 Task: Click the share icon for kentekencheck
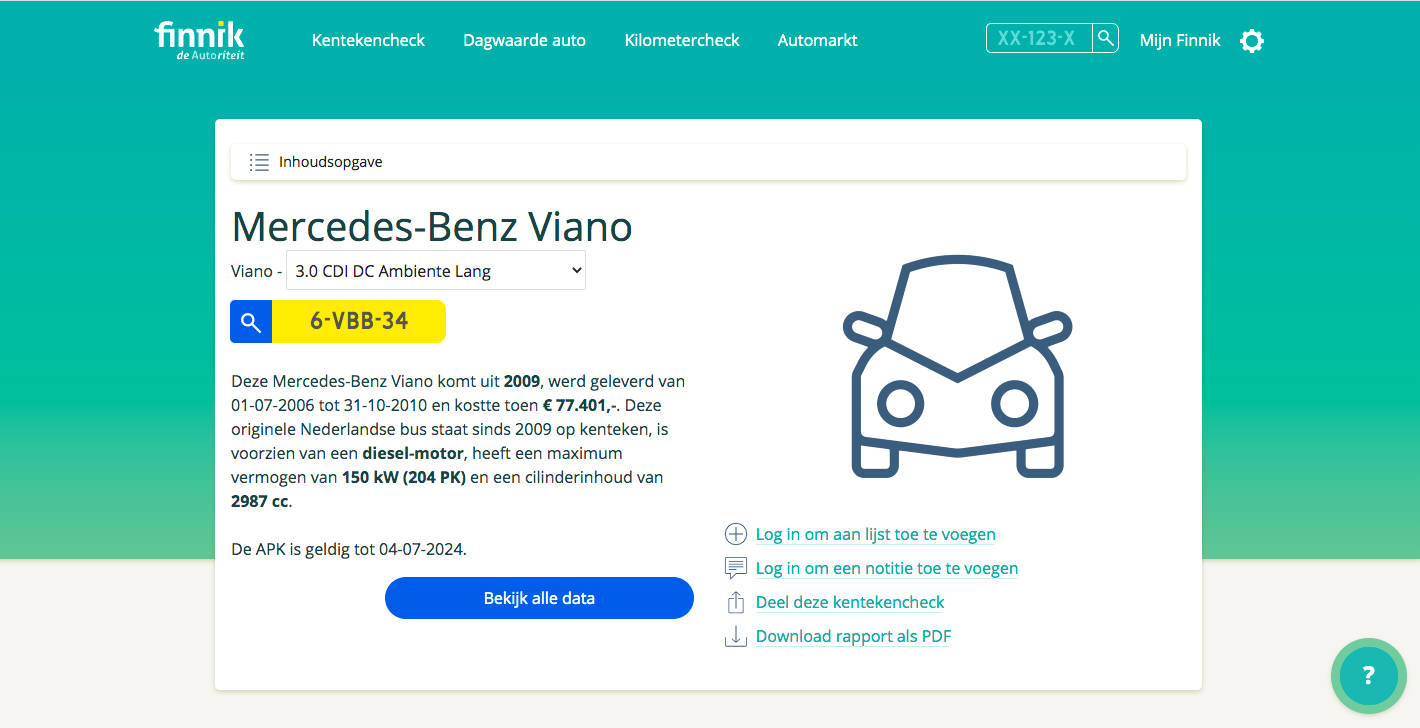tap(736, 602)
